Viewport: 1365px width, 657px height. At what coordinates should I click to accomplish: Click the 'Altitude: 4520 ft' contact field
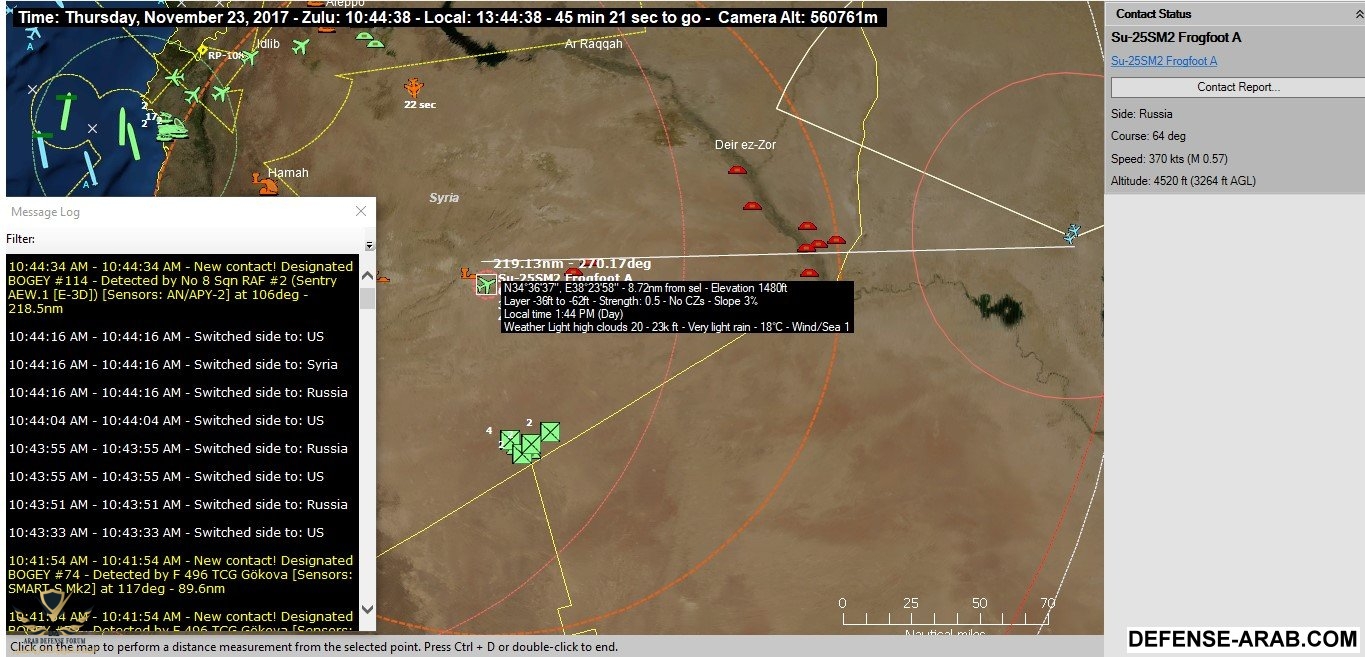point(1183,181)
